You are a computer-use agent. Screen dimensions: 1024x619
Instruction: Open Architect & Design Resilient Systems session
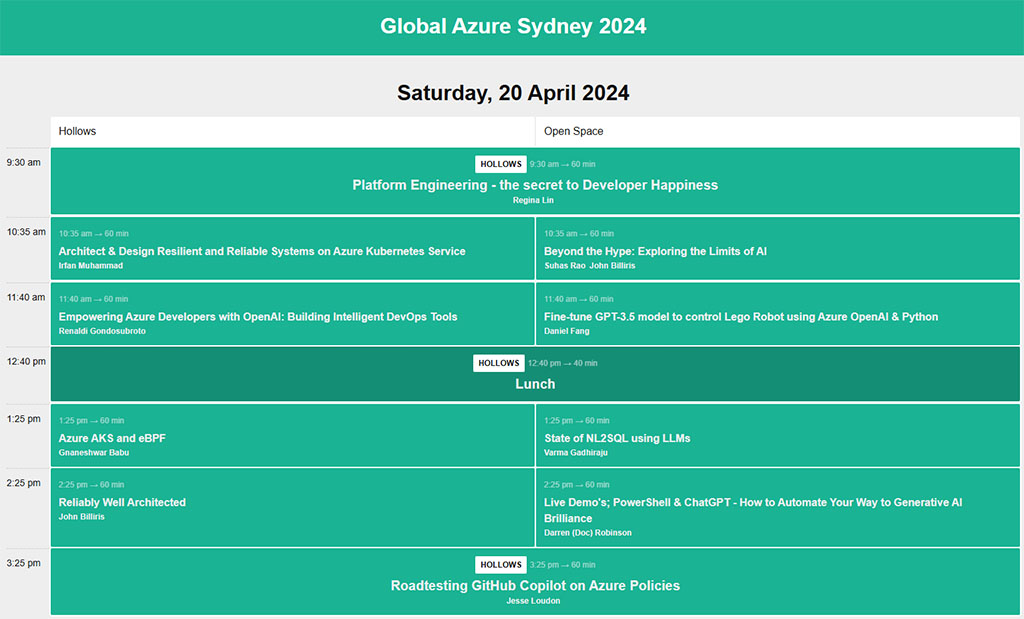point(293,248)
